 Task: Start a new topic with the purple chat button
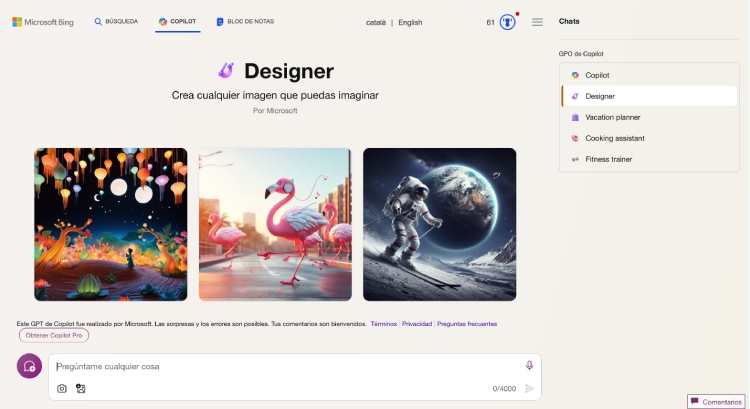[29, 366]
